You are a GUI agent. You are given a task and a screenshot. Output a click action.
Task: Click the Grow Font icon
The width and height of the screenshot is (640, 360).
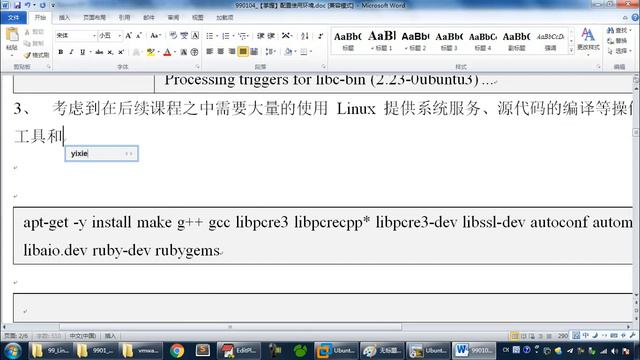tap(129, 36)
